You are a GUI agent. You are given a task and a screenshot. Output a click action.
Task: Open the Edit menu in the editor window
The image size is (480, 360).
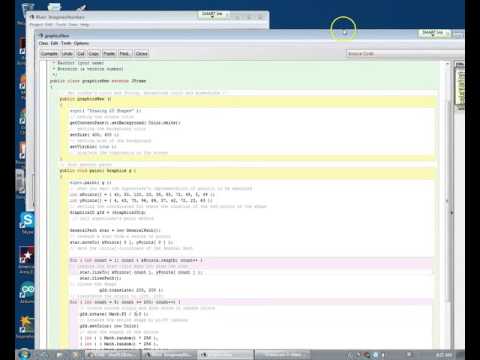click(x=55, y=43)
